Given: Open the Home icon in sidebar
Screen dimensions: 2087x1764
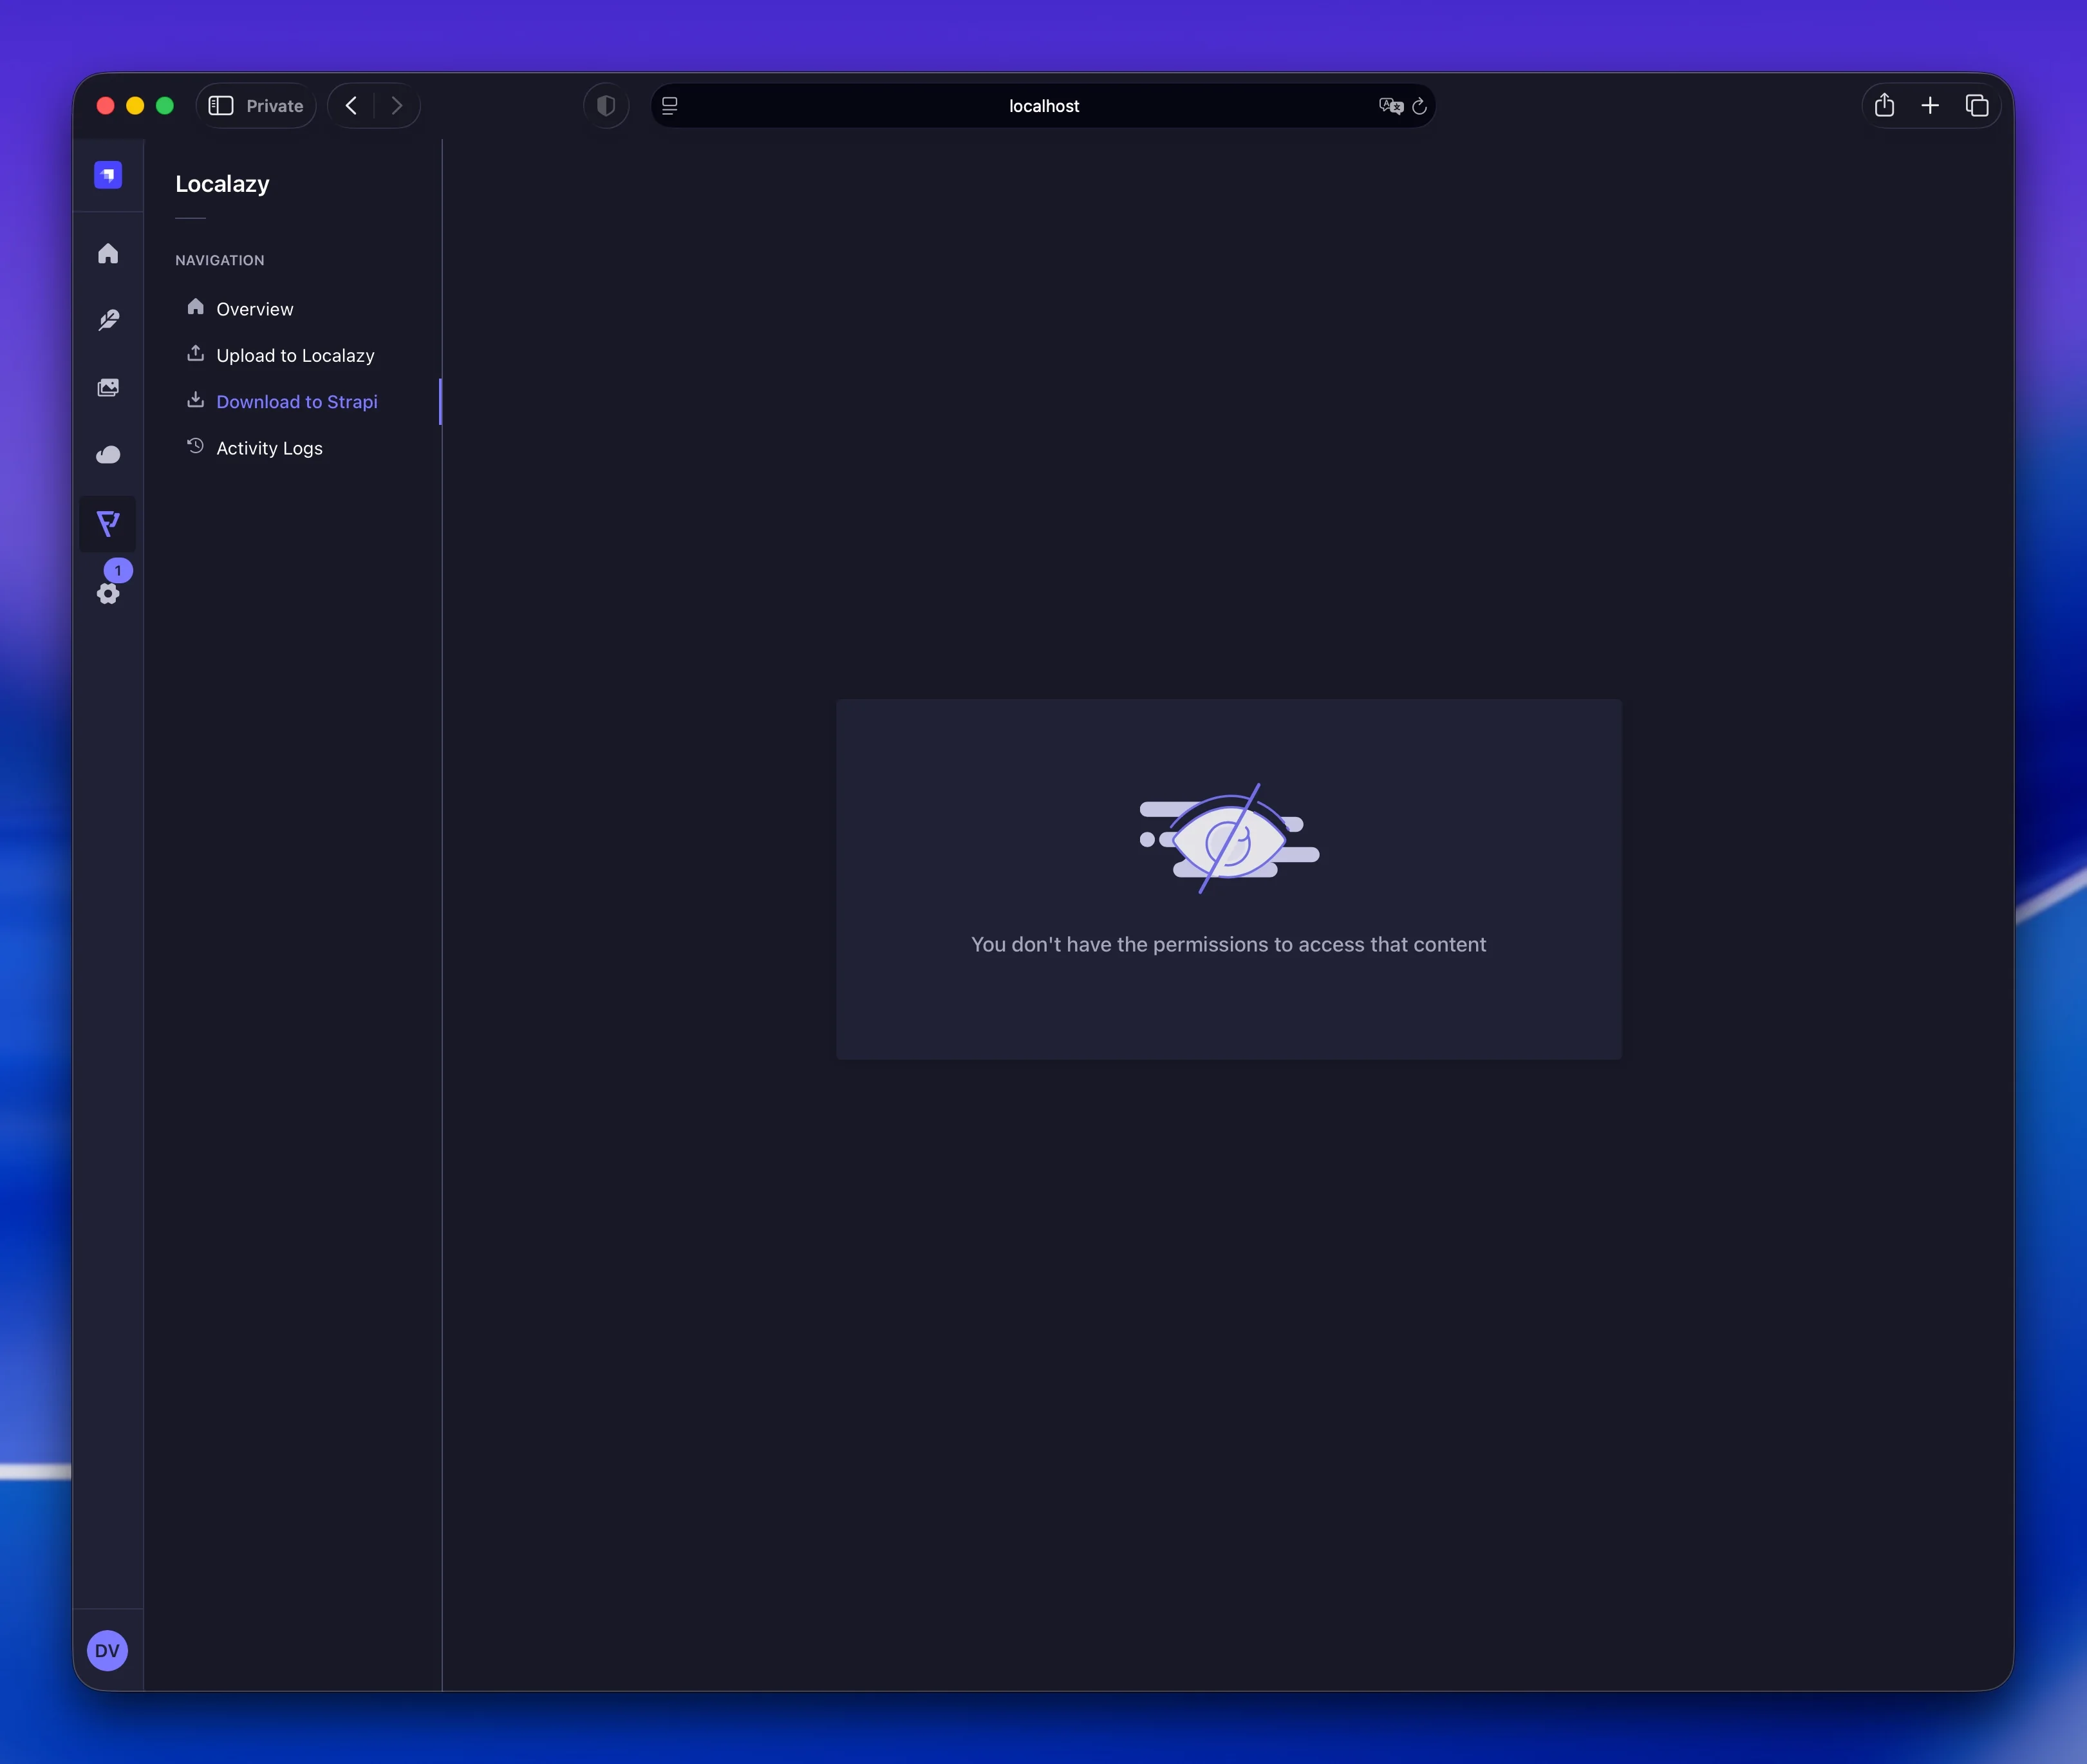Looking at the screenshot, I should click(108, 254).
